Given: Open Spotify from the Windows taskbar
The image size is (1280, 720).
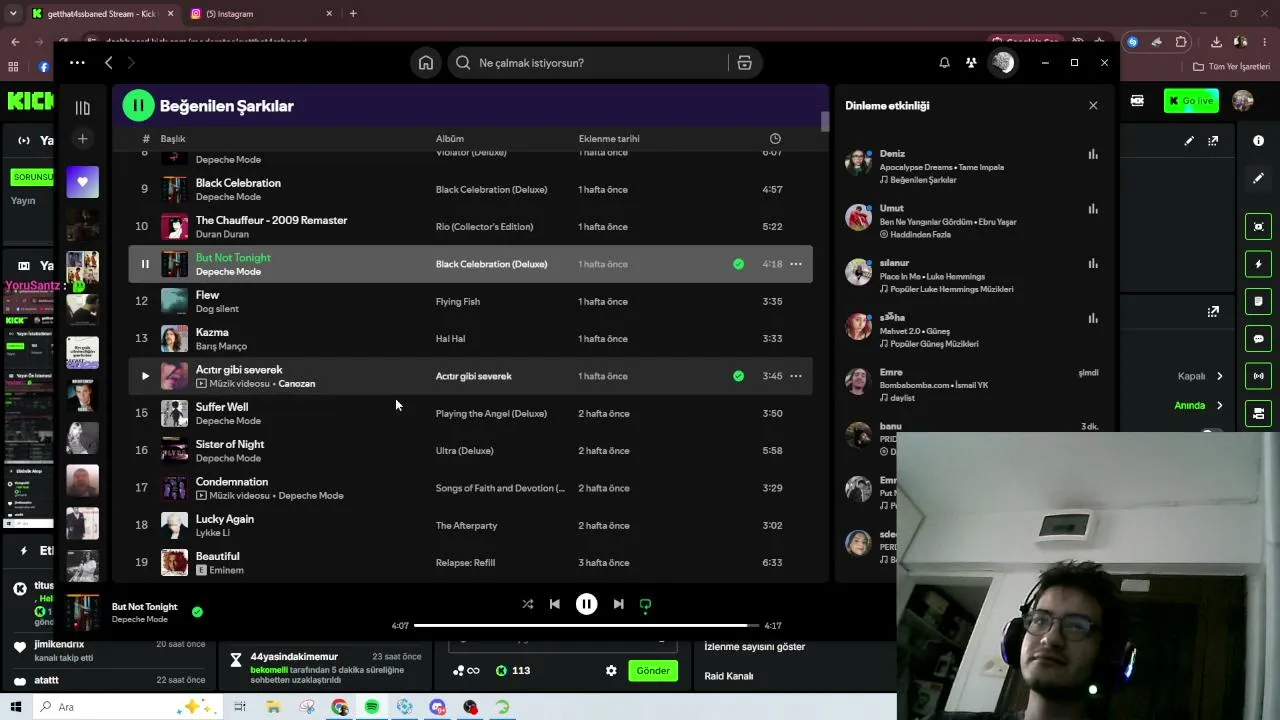Looking at the screenshot, I should coord(372,707).
